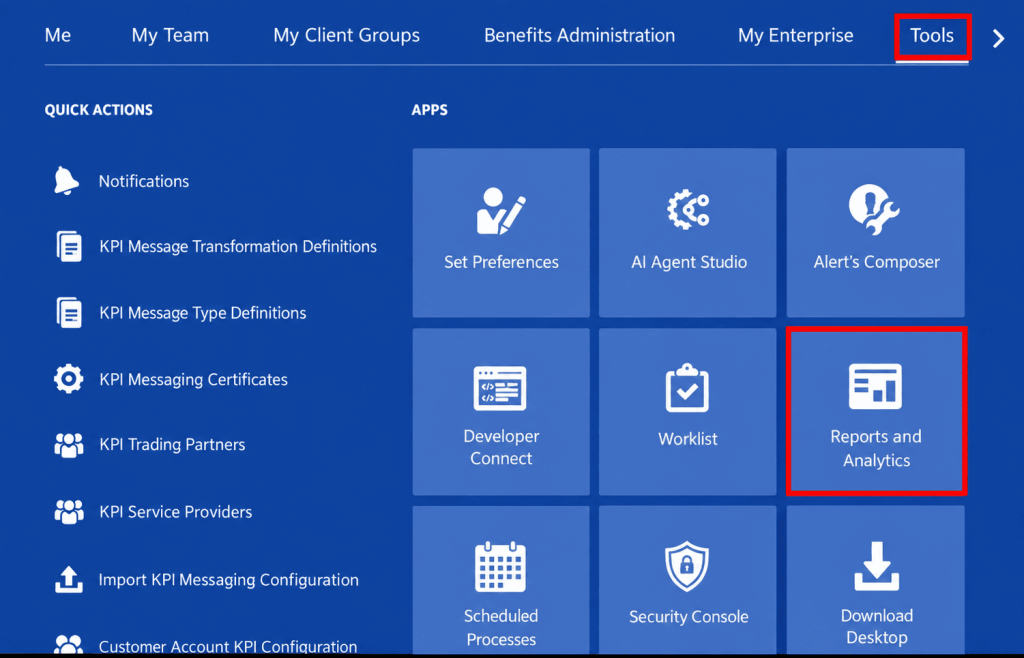The height and width of the screenshot is (658, 1024).
Task: Click the KPI Service Providers people icon
Action: (69, 512)
